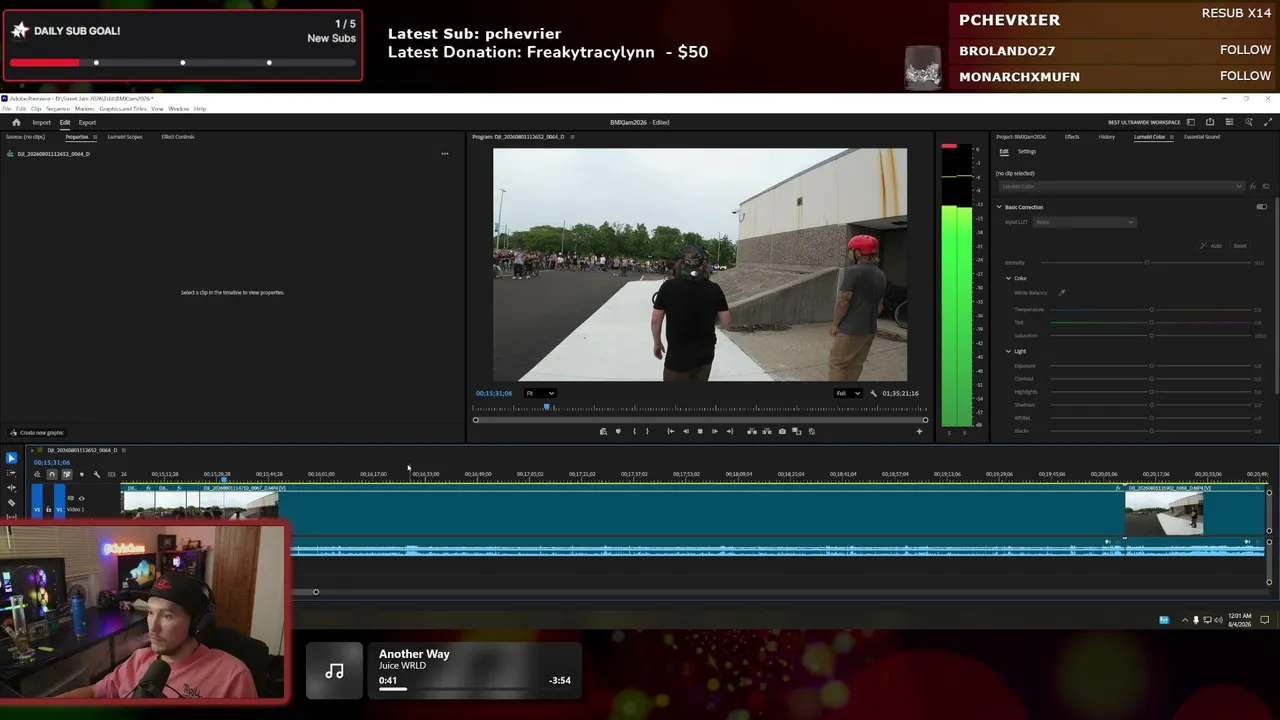Open the Input LUT dropdown
The image size is (1280, 720).
(1084, 222)
